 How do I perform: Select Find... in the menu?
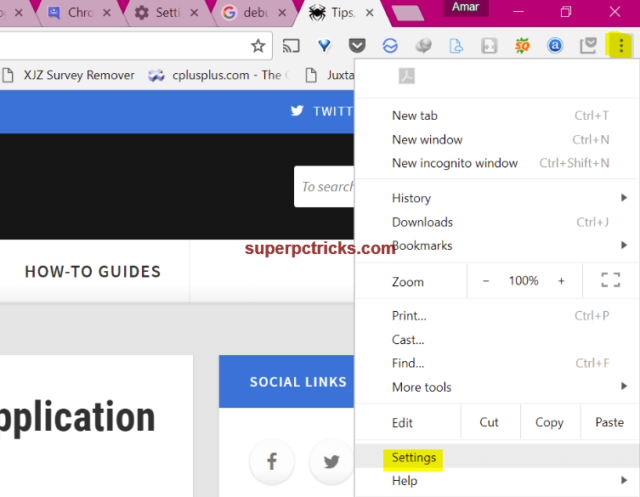[x=497, y=363]
